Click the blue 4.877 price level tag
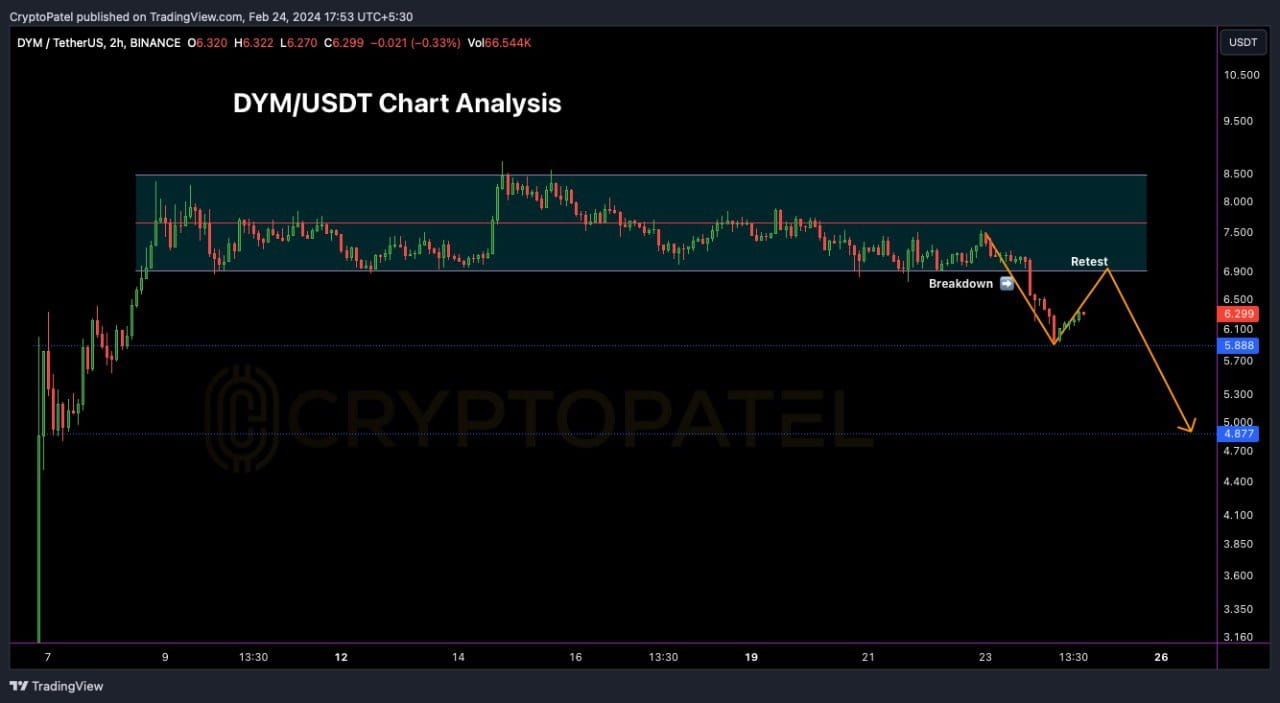This screenshot has height=703, width=1280. tap(1238, 433)
